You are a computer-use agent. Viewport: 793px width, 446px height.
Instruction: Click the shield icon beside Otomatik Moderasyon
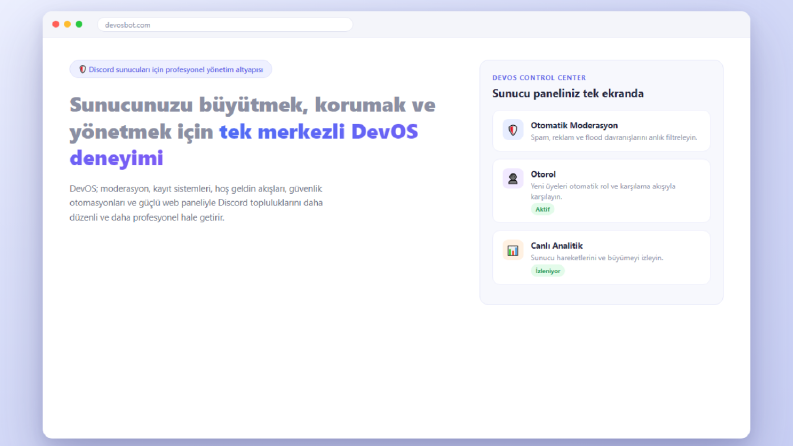pos(513,130)
